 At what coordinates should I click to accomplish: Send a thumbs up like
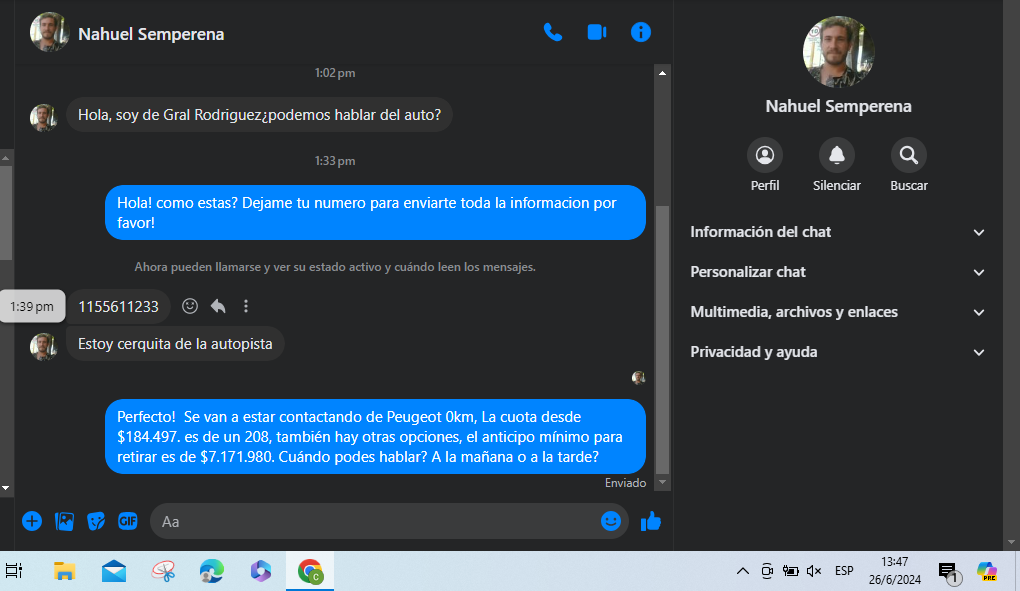[x=651, y=521]
